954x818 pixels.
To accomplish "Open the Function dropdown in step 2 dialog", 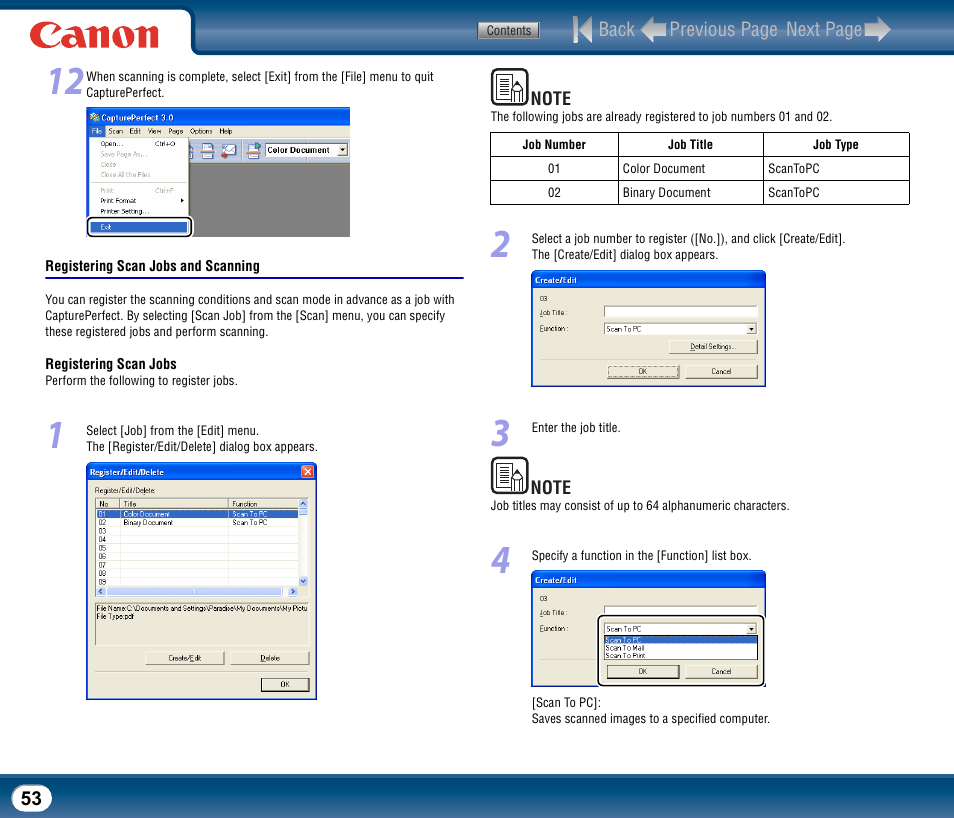I will click(x=751, y=329).
